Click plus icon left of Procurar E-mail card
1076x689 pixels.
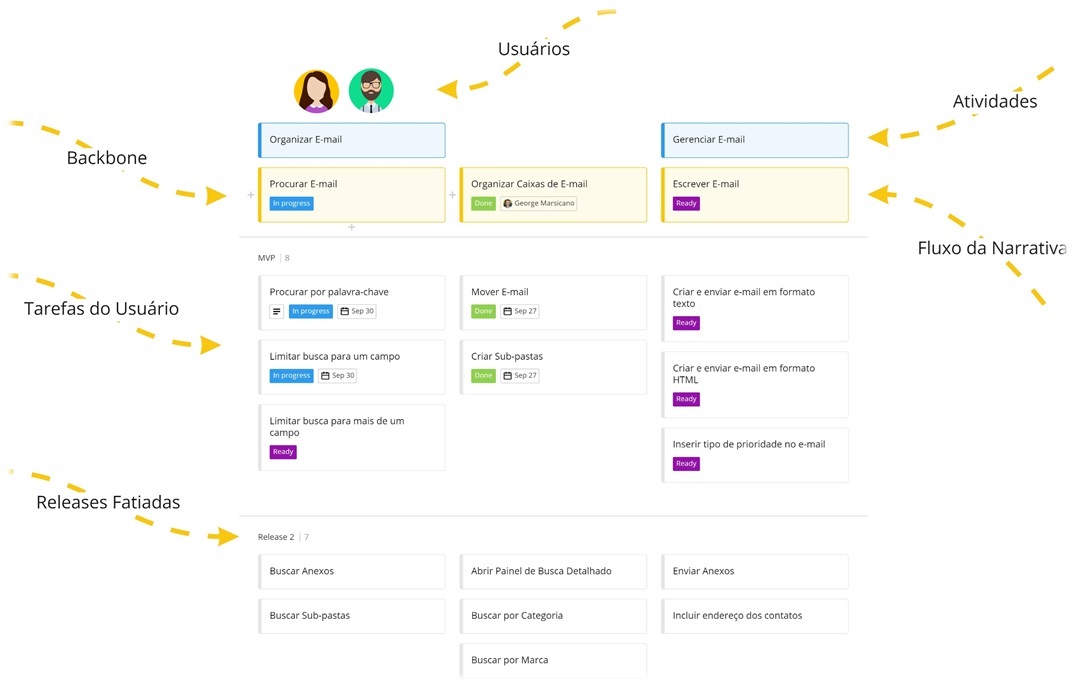click(x=250, y=195)
